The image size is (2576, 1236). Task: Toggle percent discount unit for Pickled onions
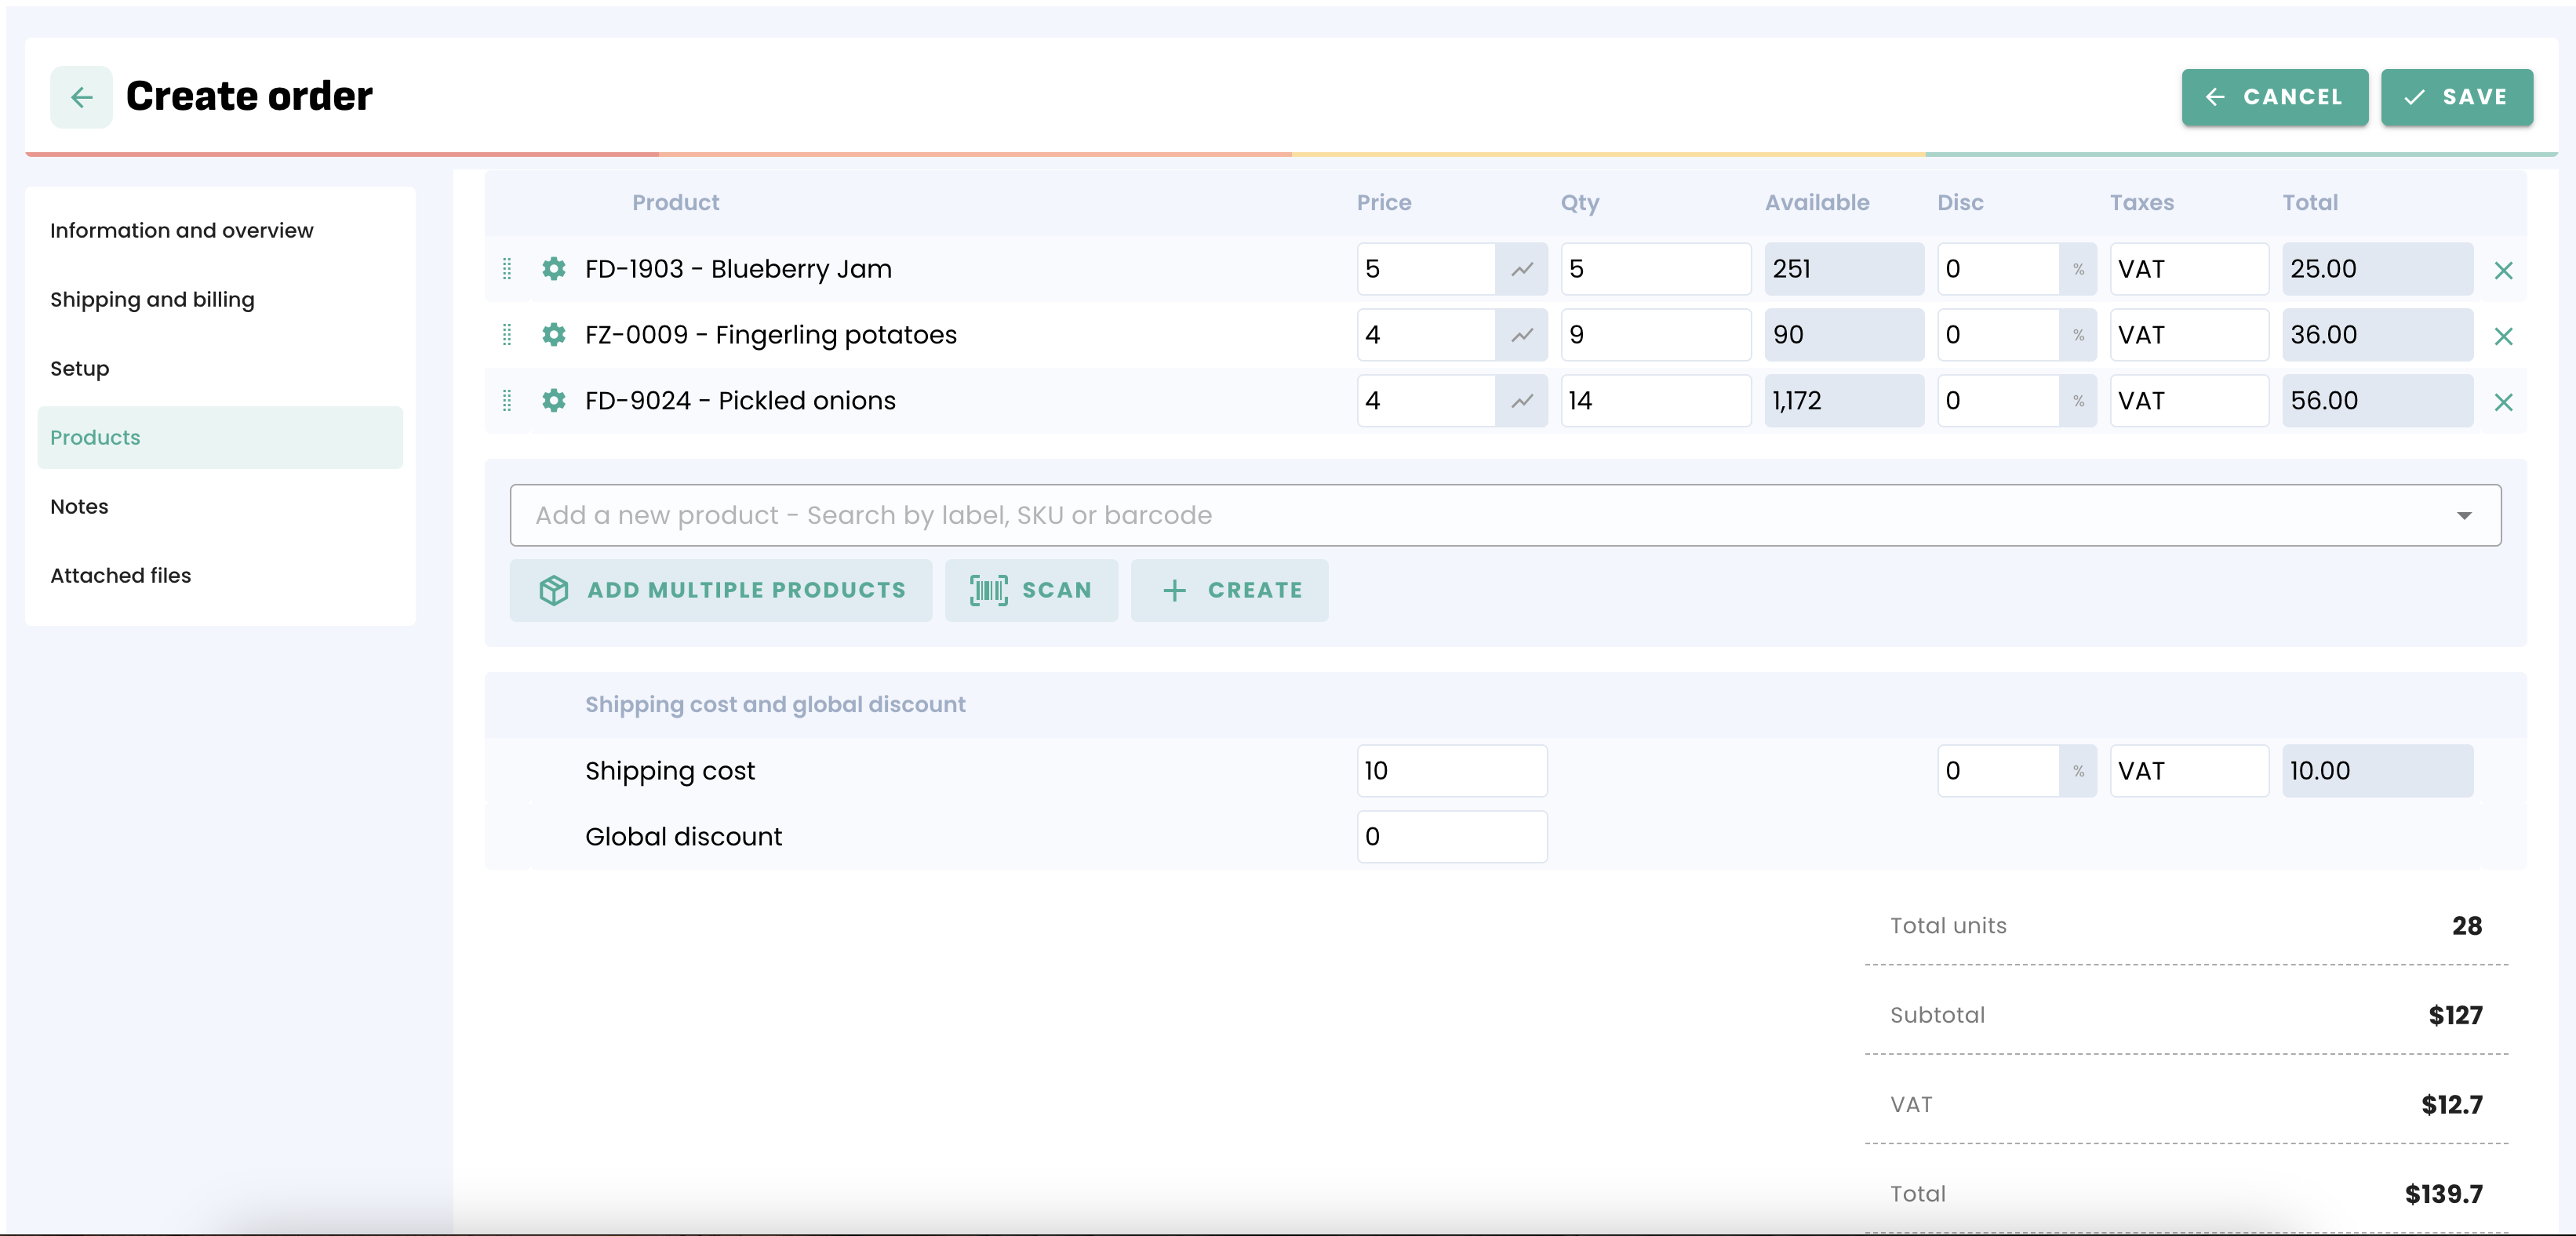(2078, 401)
